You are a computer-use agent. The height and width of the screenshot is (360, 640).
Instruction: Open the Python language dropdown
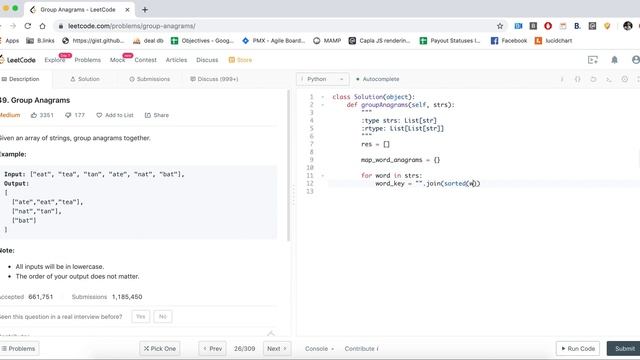[322, 79]
